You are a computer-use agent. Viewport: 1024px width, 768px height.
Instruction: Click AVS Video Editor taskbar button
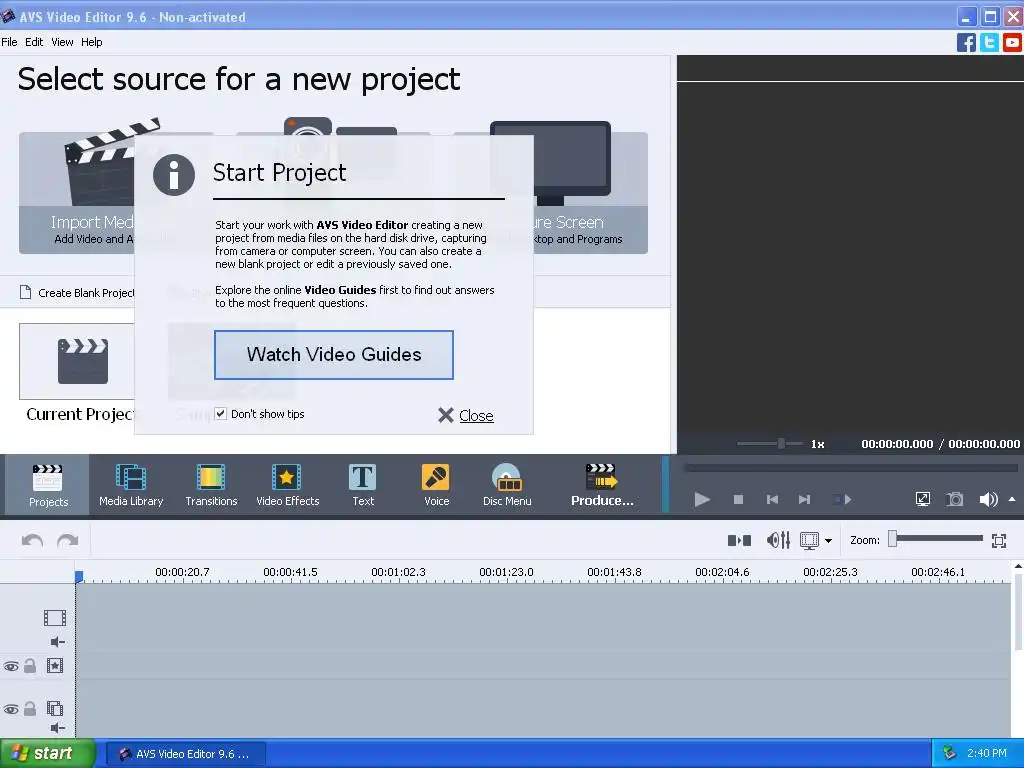pyautogui.click(x=185, y=754)
